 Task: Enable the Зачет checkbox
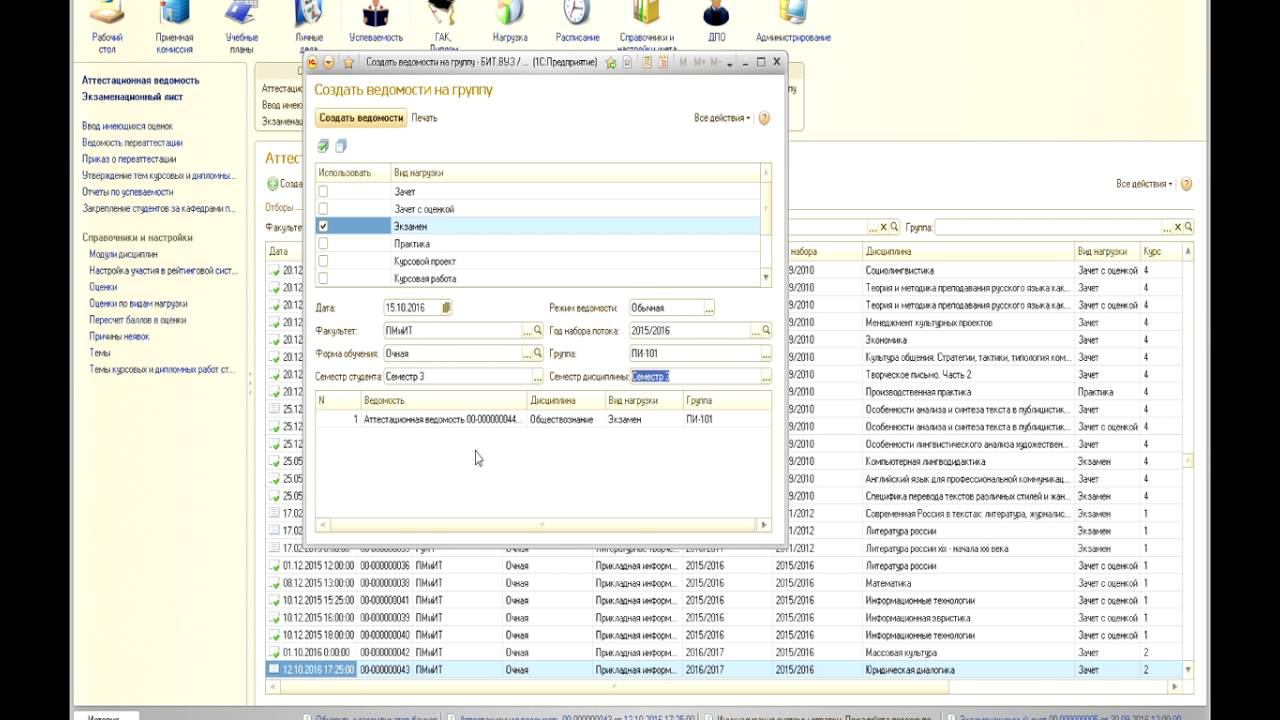point(323,191)
